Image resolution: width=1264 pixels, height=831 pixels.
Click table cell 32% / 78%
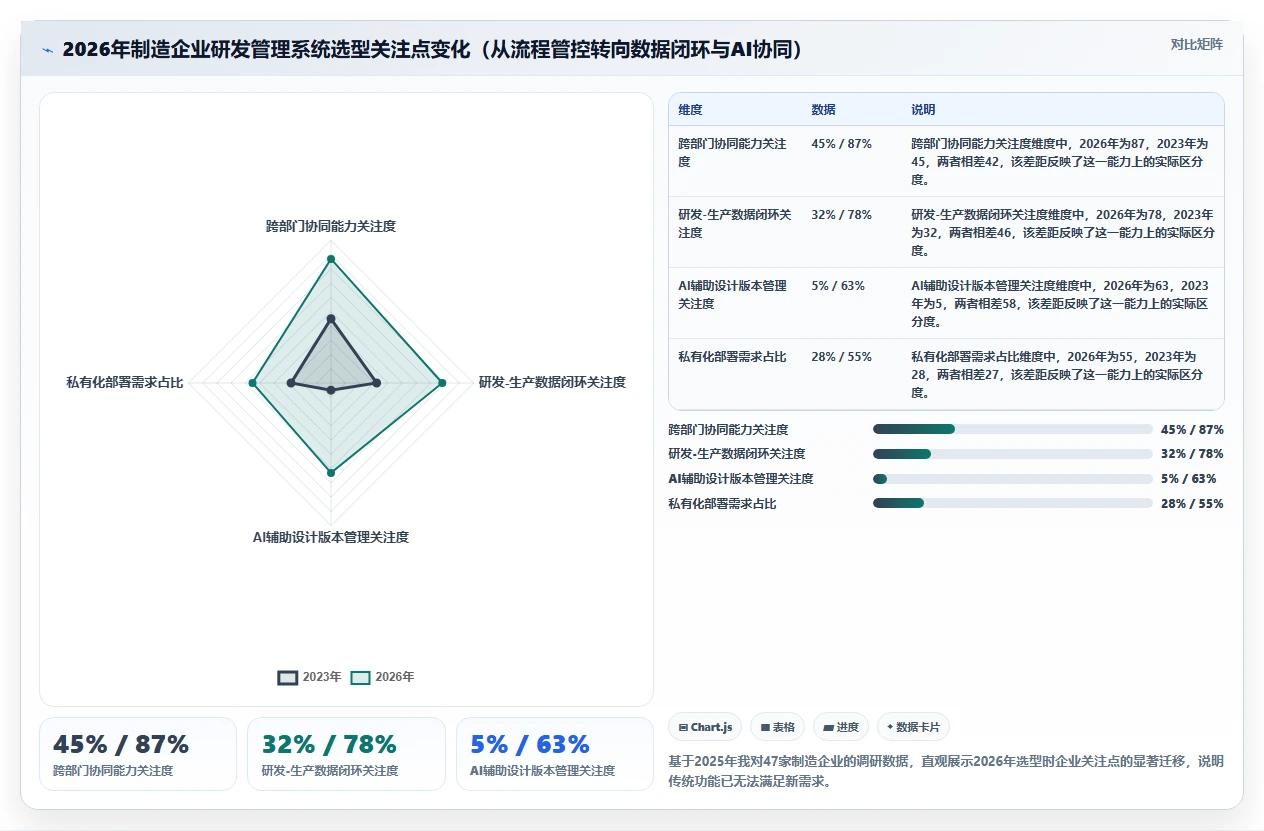(841, 215)
